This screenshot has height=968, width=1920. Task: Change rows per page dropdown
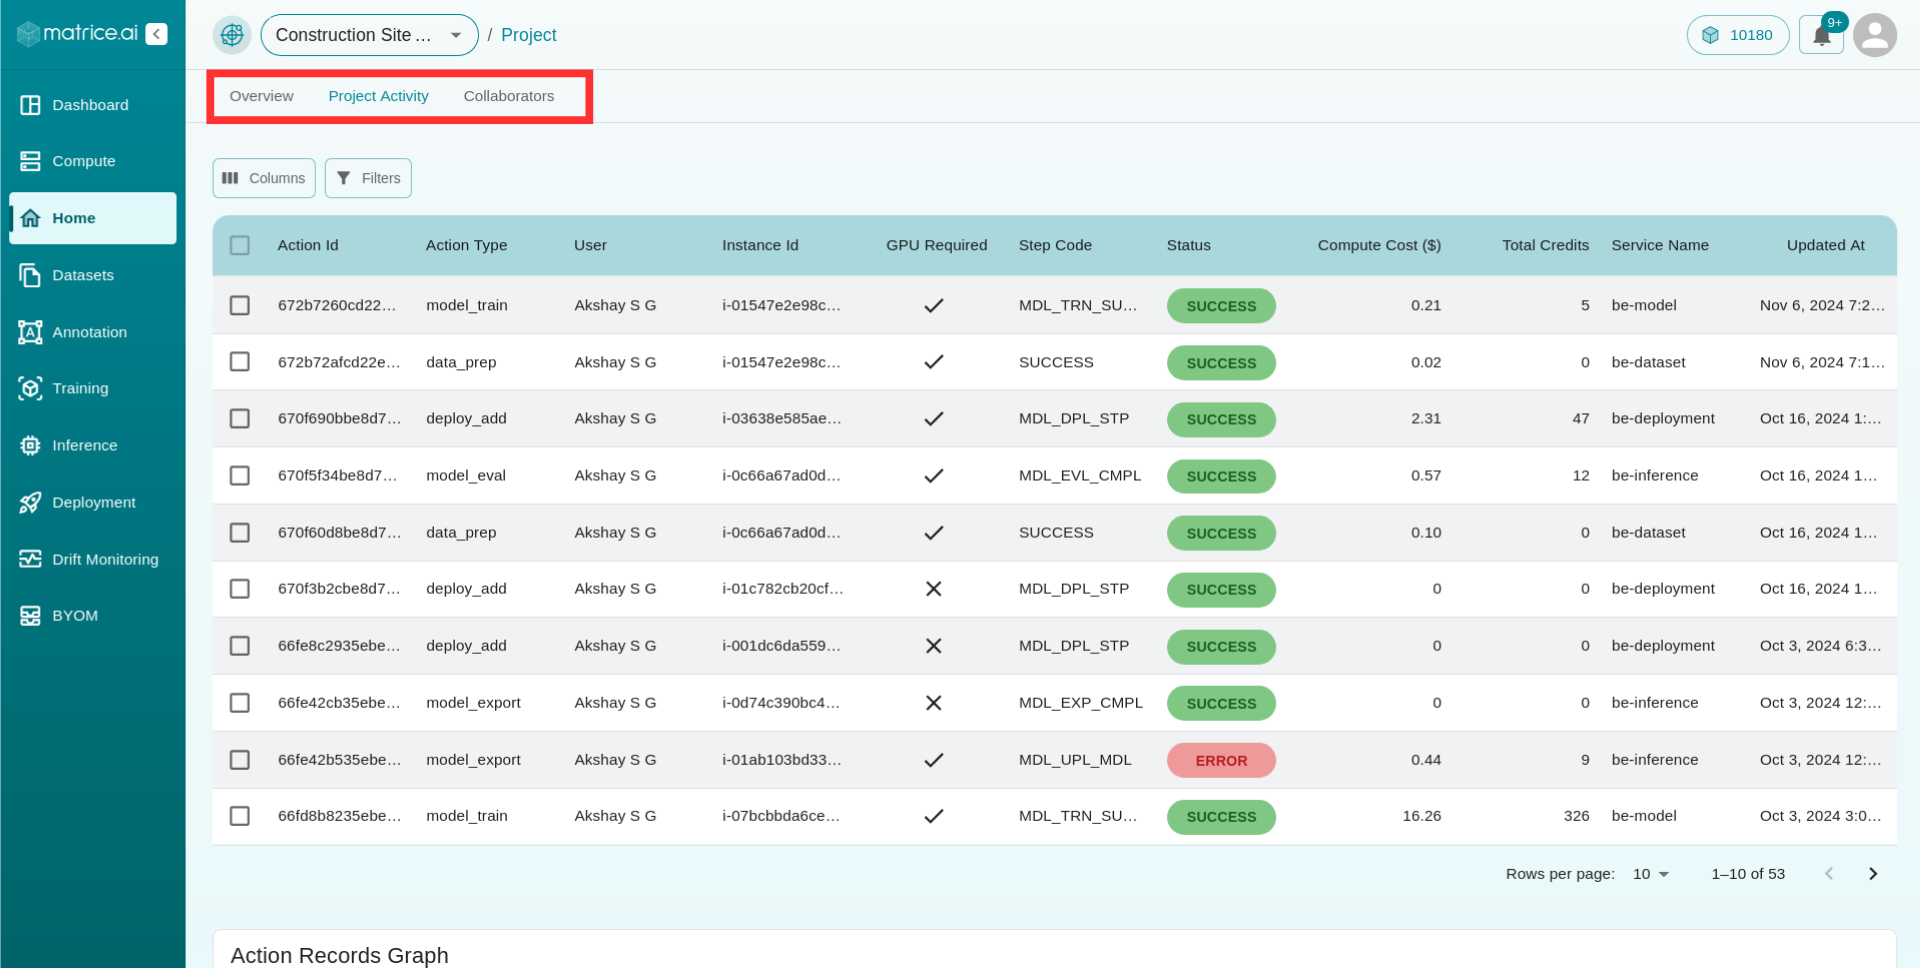pos(1651,874)
